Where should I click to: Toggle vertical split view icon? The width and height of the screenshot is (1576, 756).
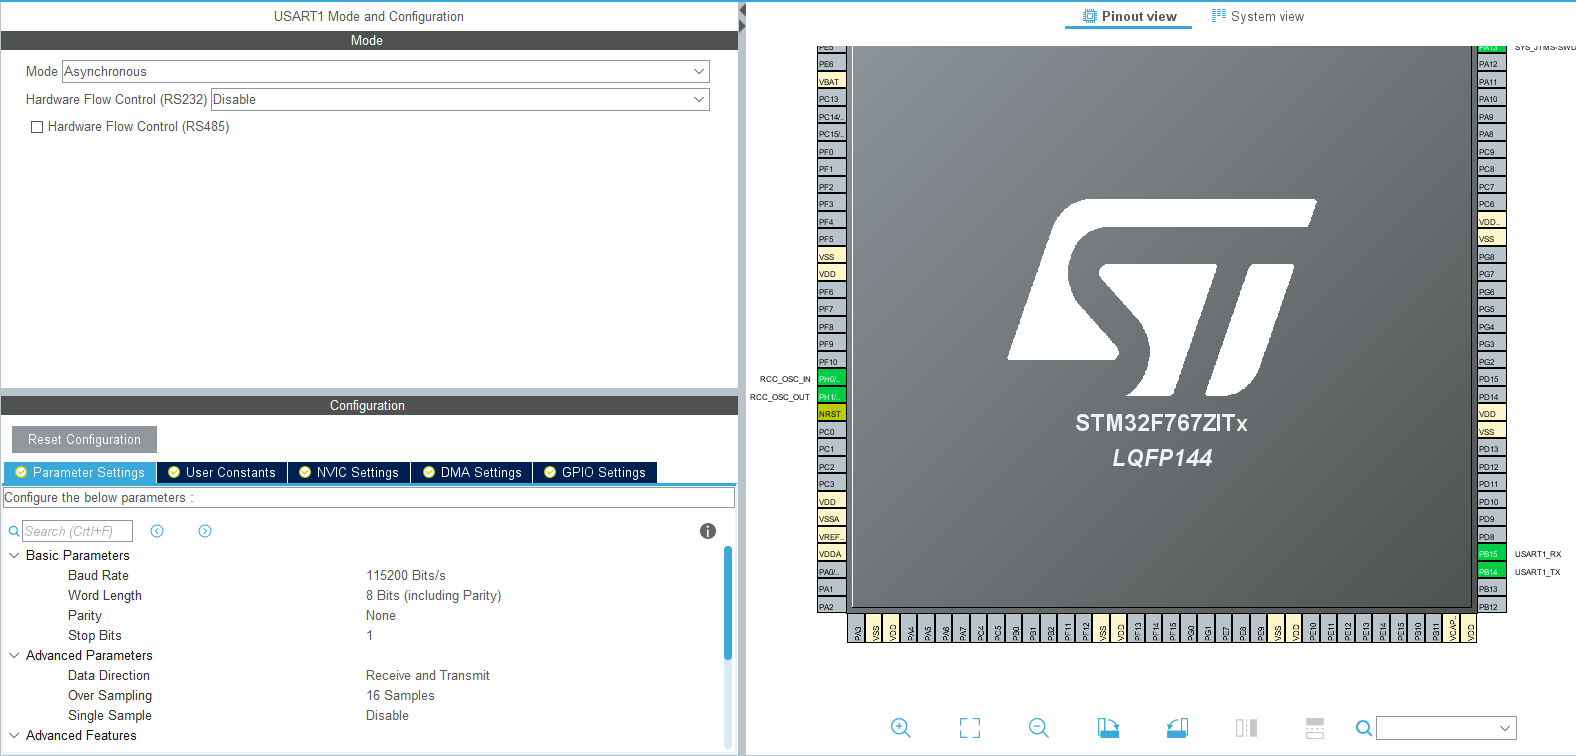click(1246, 728)
